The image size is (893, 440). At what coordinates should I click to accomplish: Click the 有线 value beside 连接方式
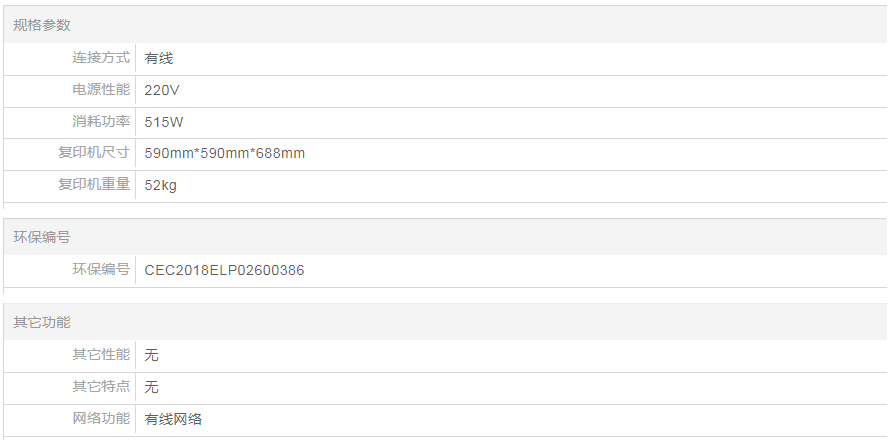click(159, 58)
